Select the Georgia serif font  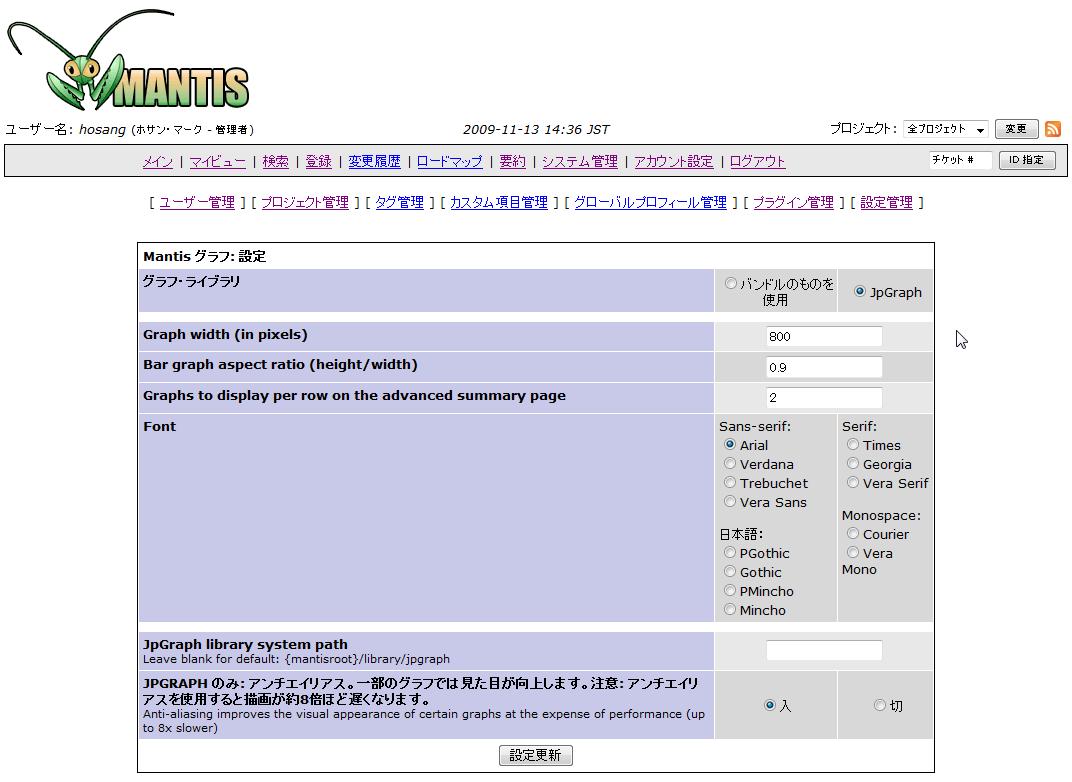click(x=853, y=464)
